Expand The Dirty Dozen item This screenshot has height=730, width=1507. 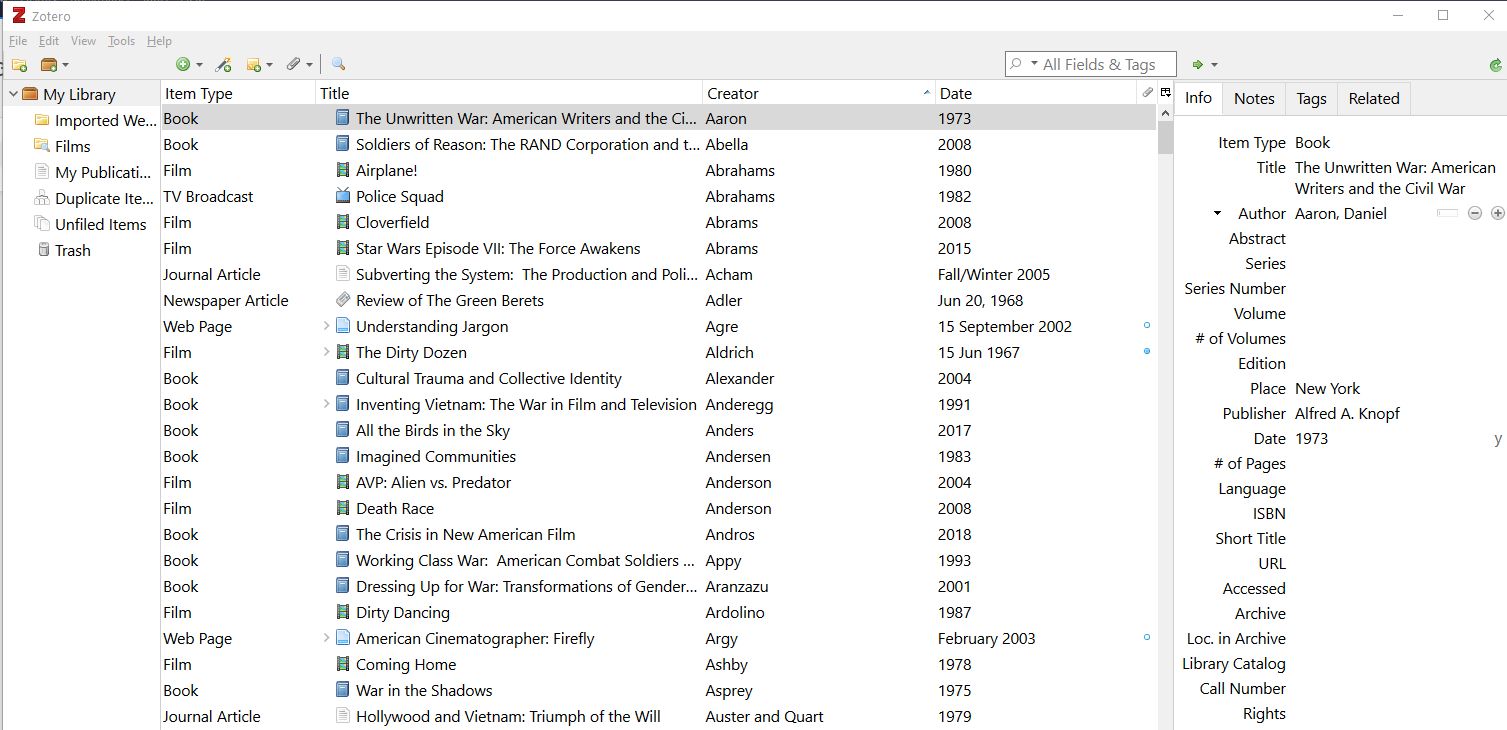(326, 352)
